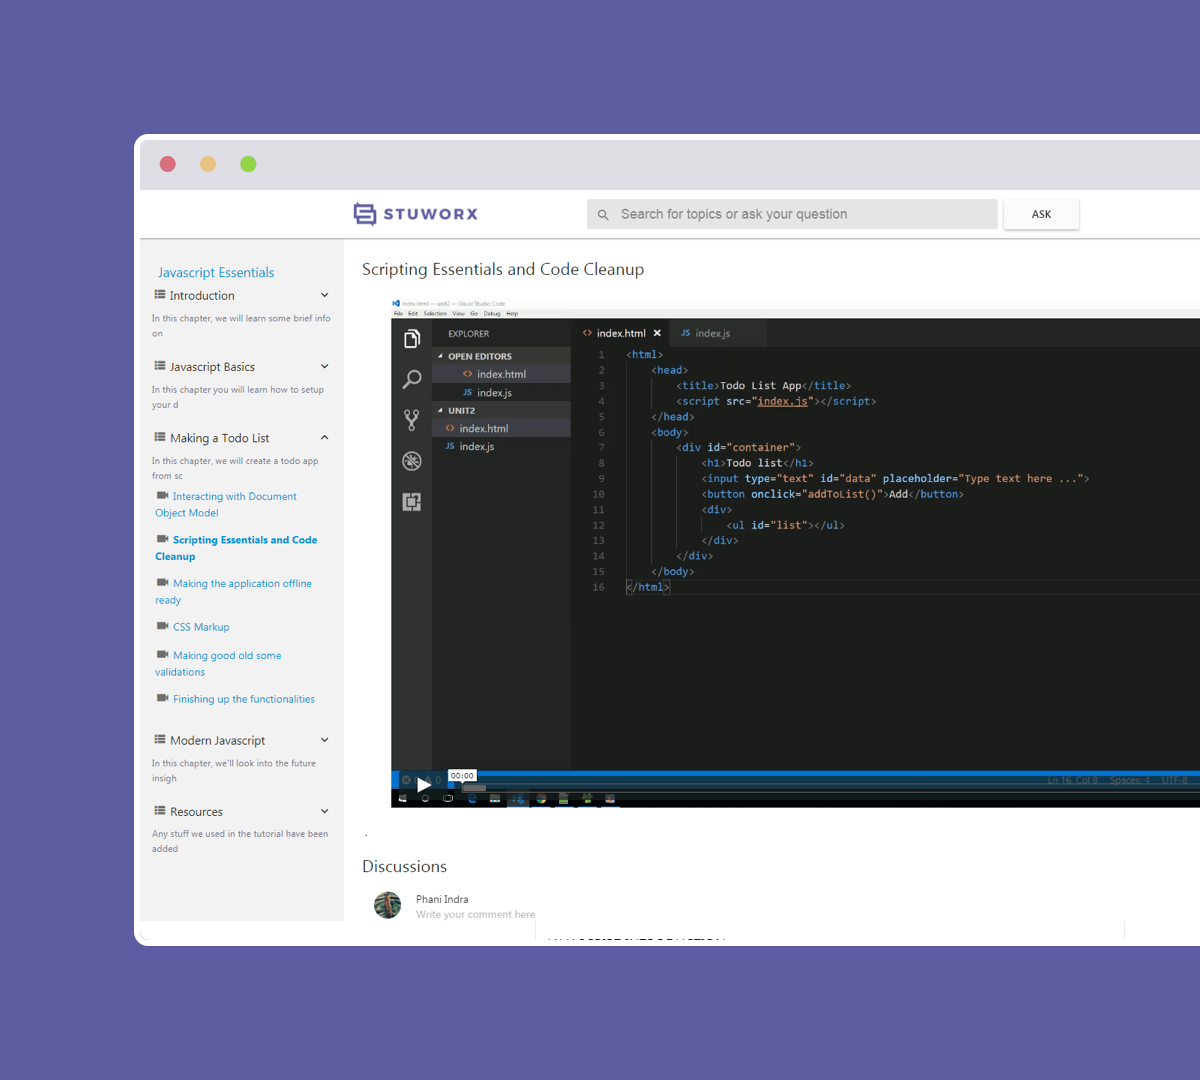Image resolution: width=1200 pixels, height=1080 pixels.
Task: Close the index.html editor tab with the X
Action: [x=657, y=333]
